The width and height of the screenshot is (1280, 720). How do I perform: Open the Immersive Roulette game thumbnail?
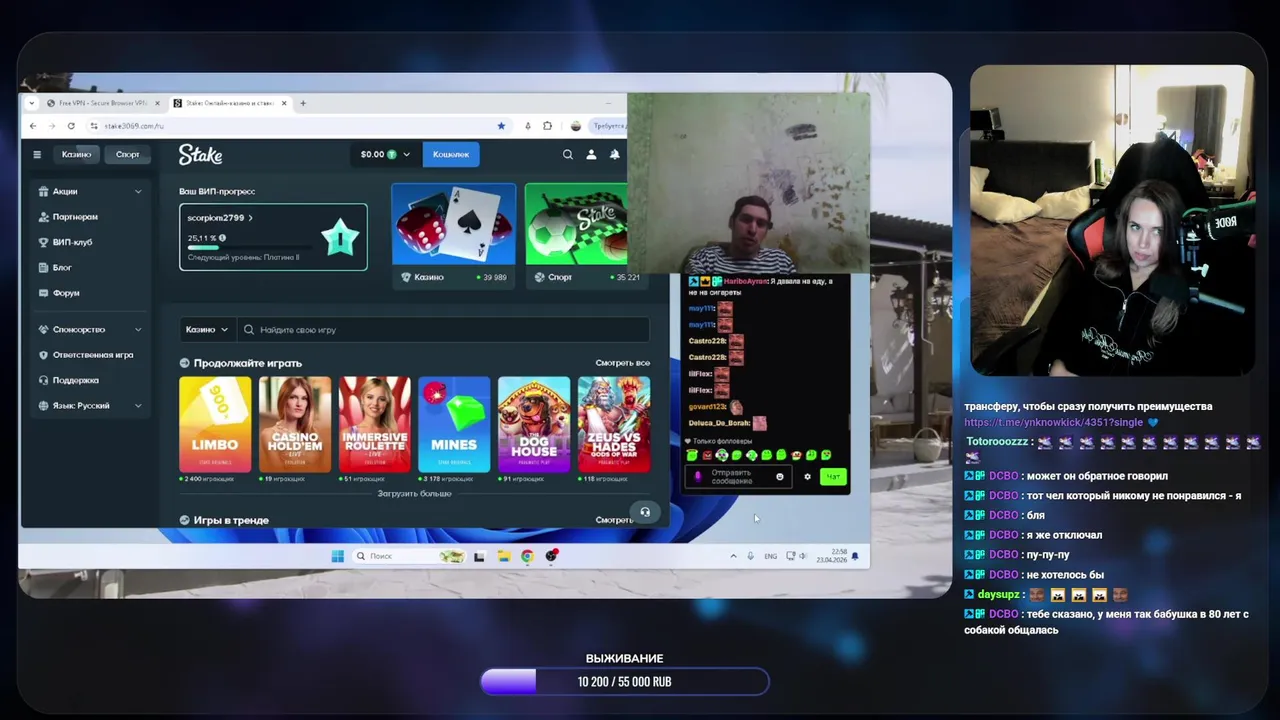[x=375, y=424]
